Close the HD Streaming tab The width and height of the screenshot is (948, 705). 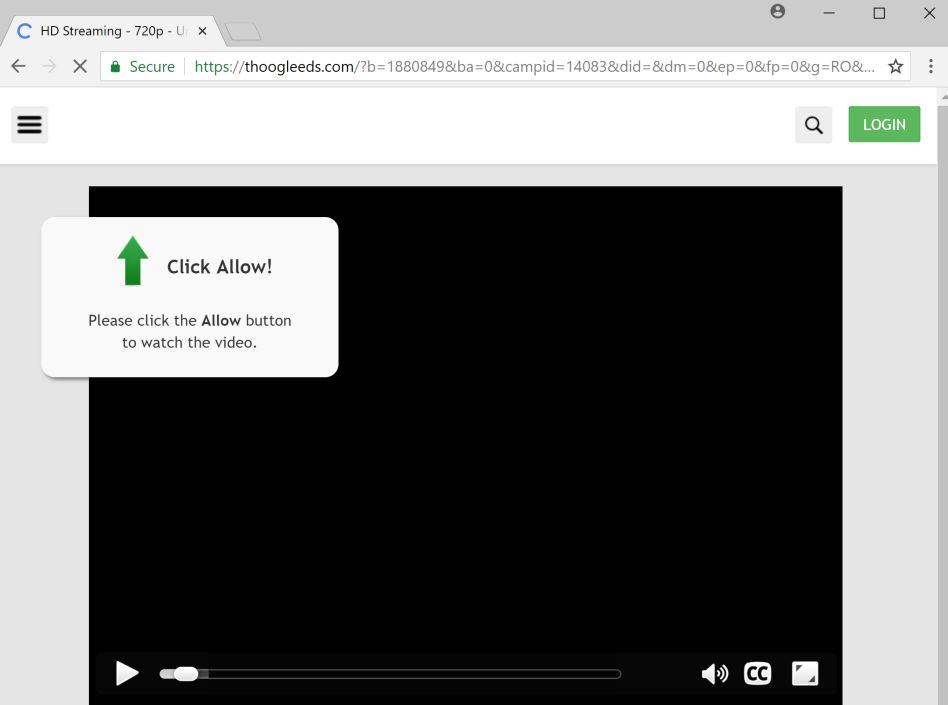pos(201,31)
